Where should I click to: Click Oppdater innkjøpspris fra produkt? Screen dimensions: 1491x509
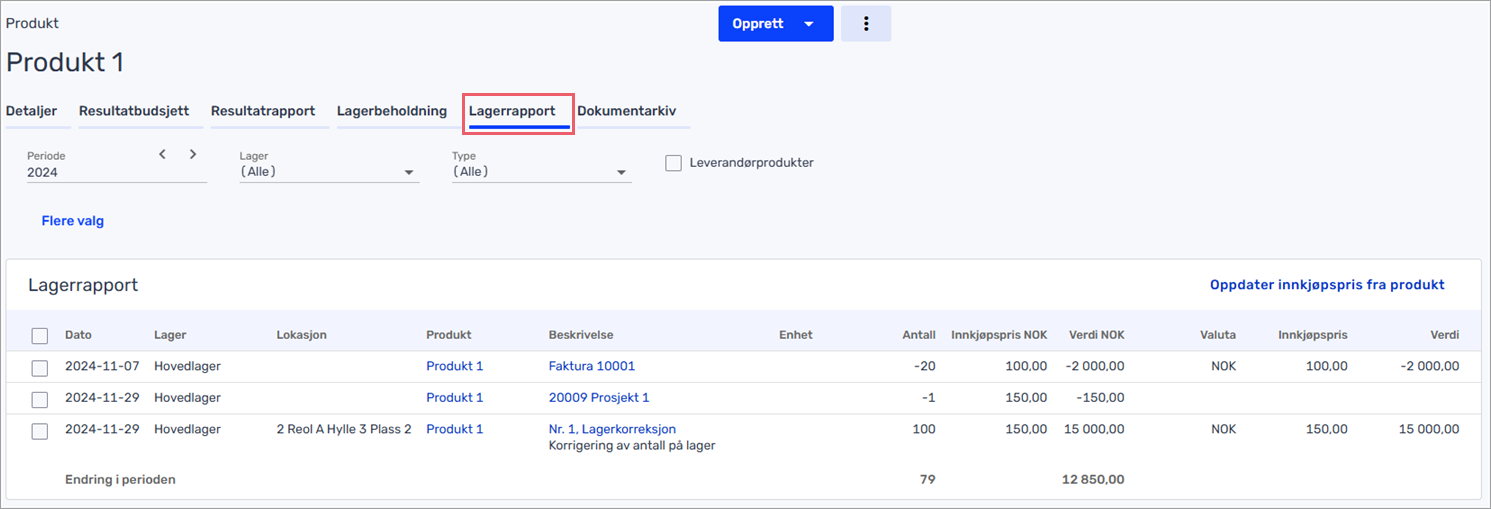click(1327, 285)
